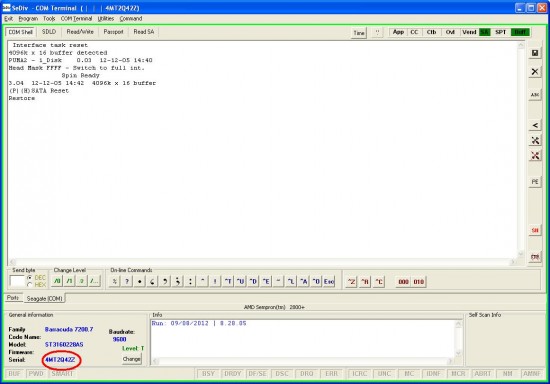Send the ^T on-line command
Viewport: 550px width, 384px height.
click(228, 281)
